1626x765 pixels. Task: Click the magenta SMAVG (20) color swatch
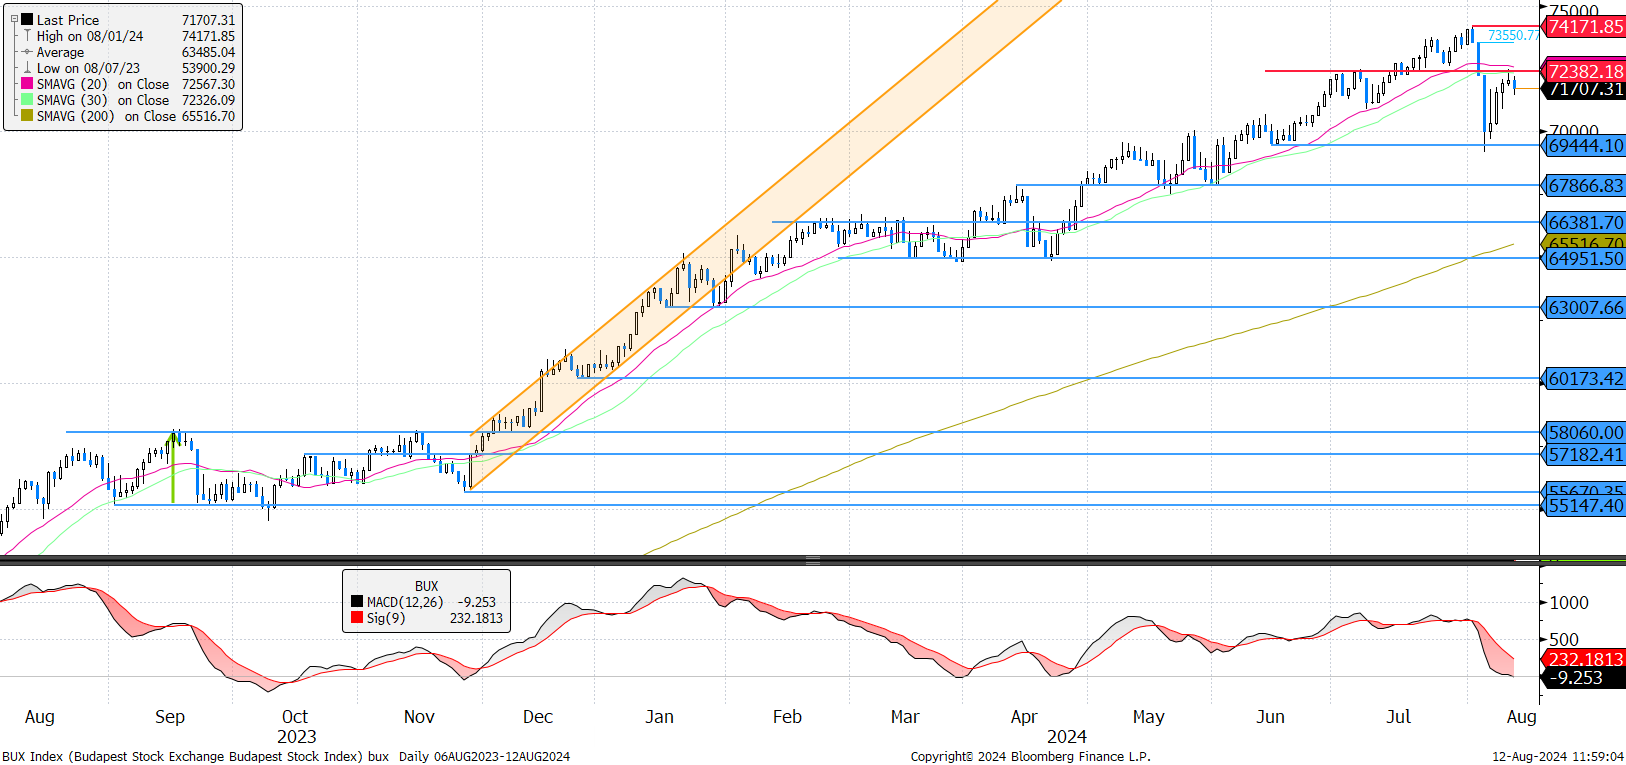coord(28,84)
